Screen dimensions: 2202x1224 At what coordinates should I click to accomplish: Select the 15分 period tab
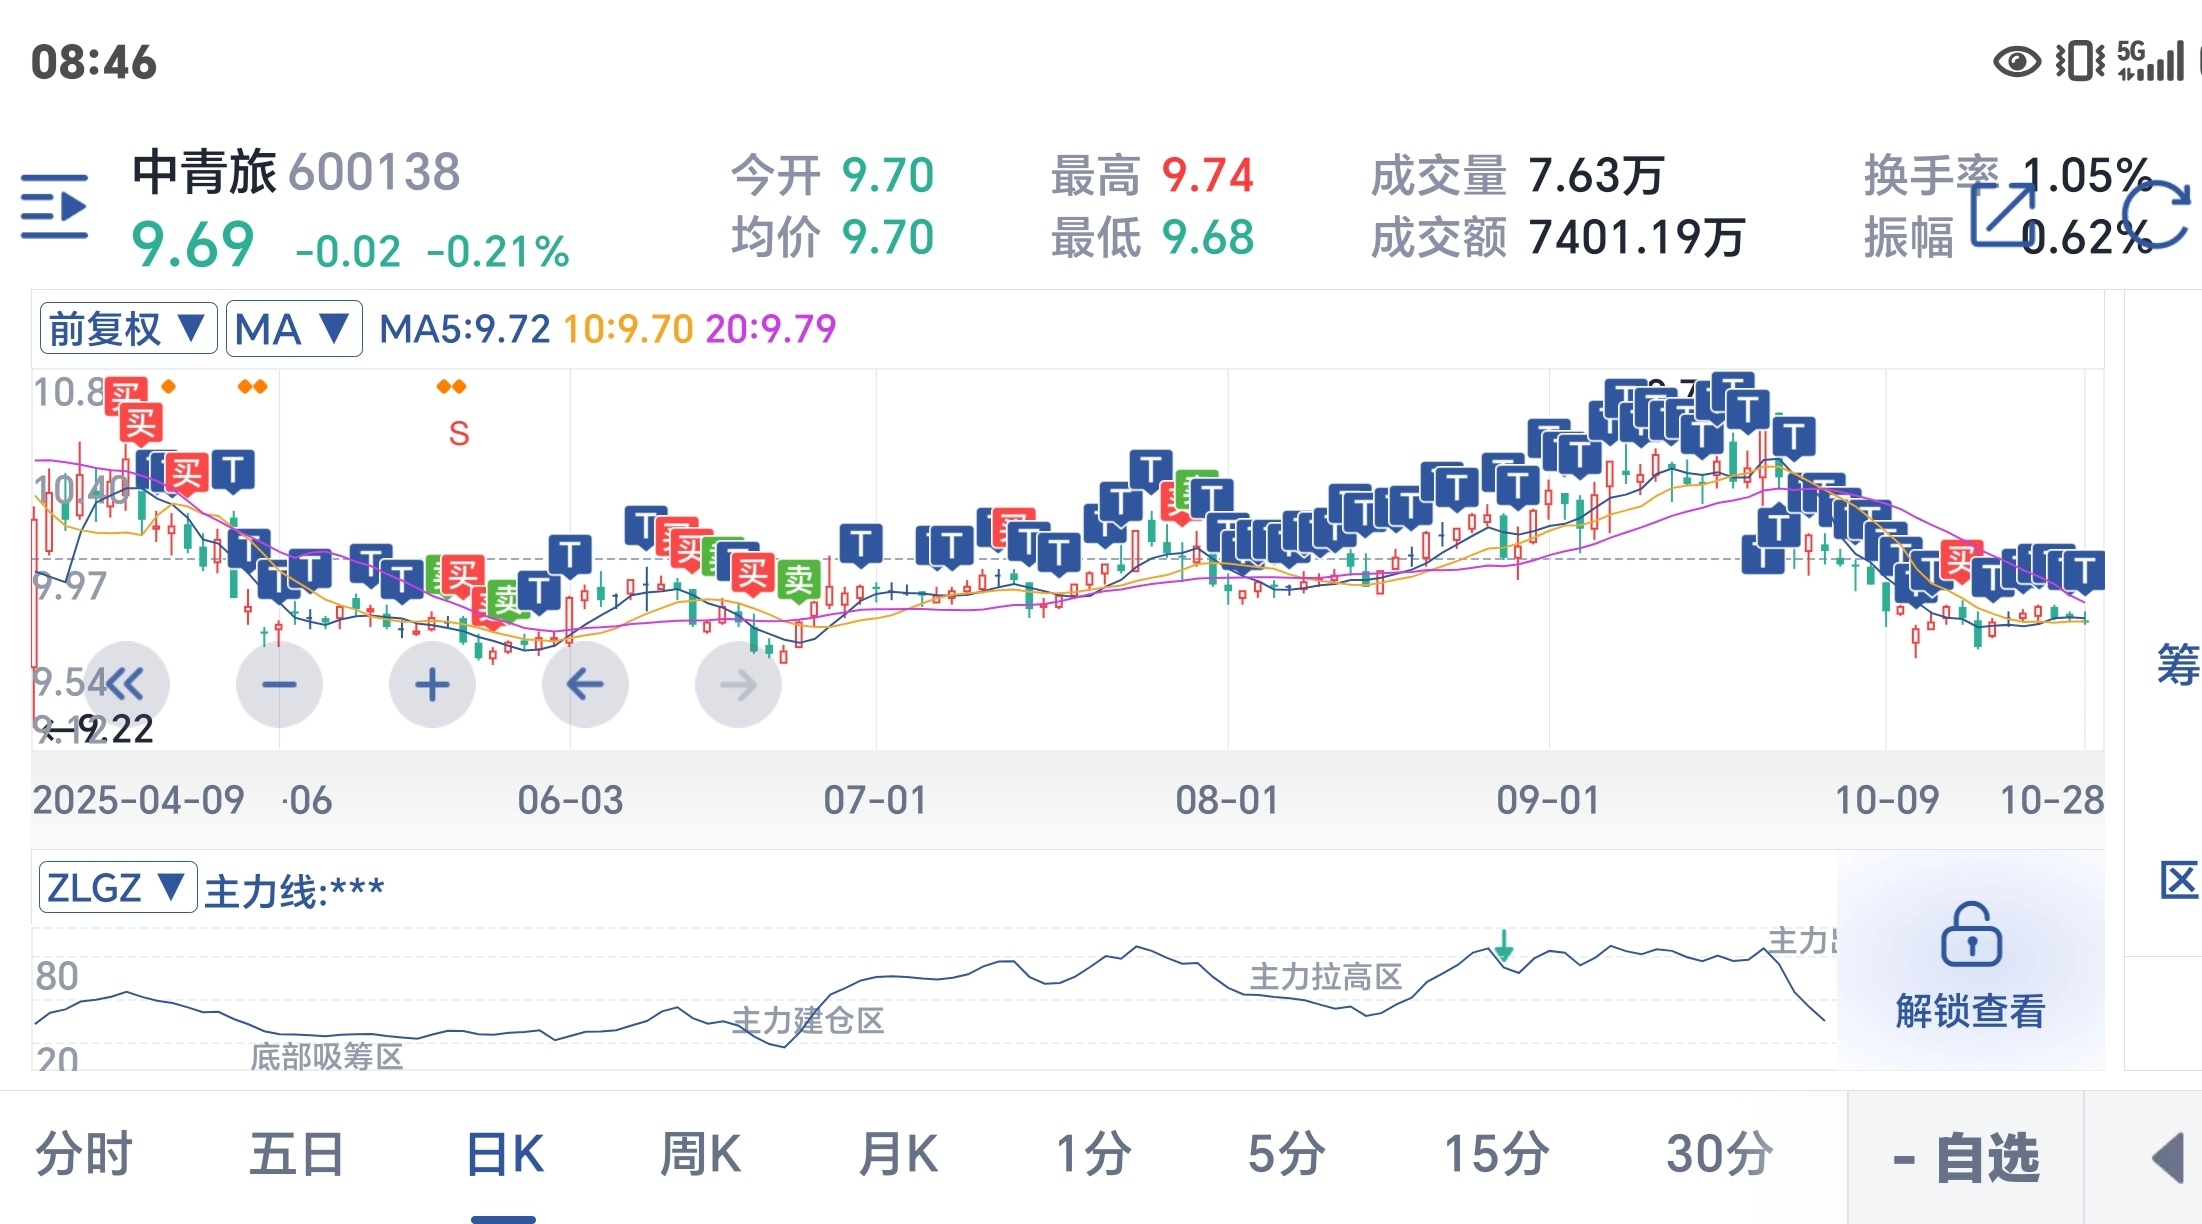click(1496, 1155)
